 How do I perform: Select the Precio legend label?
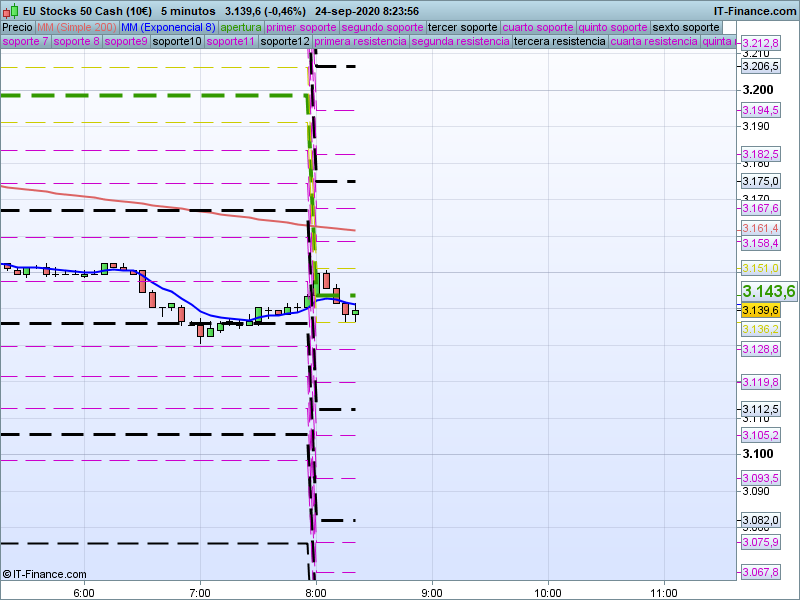pyautogui.click(x=17, y=27)
